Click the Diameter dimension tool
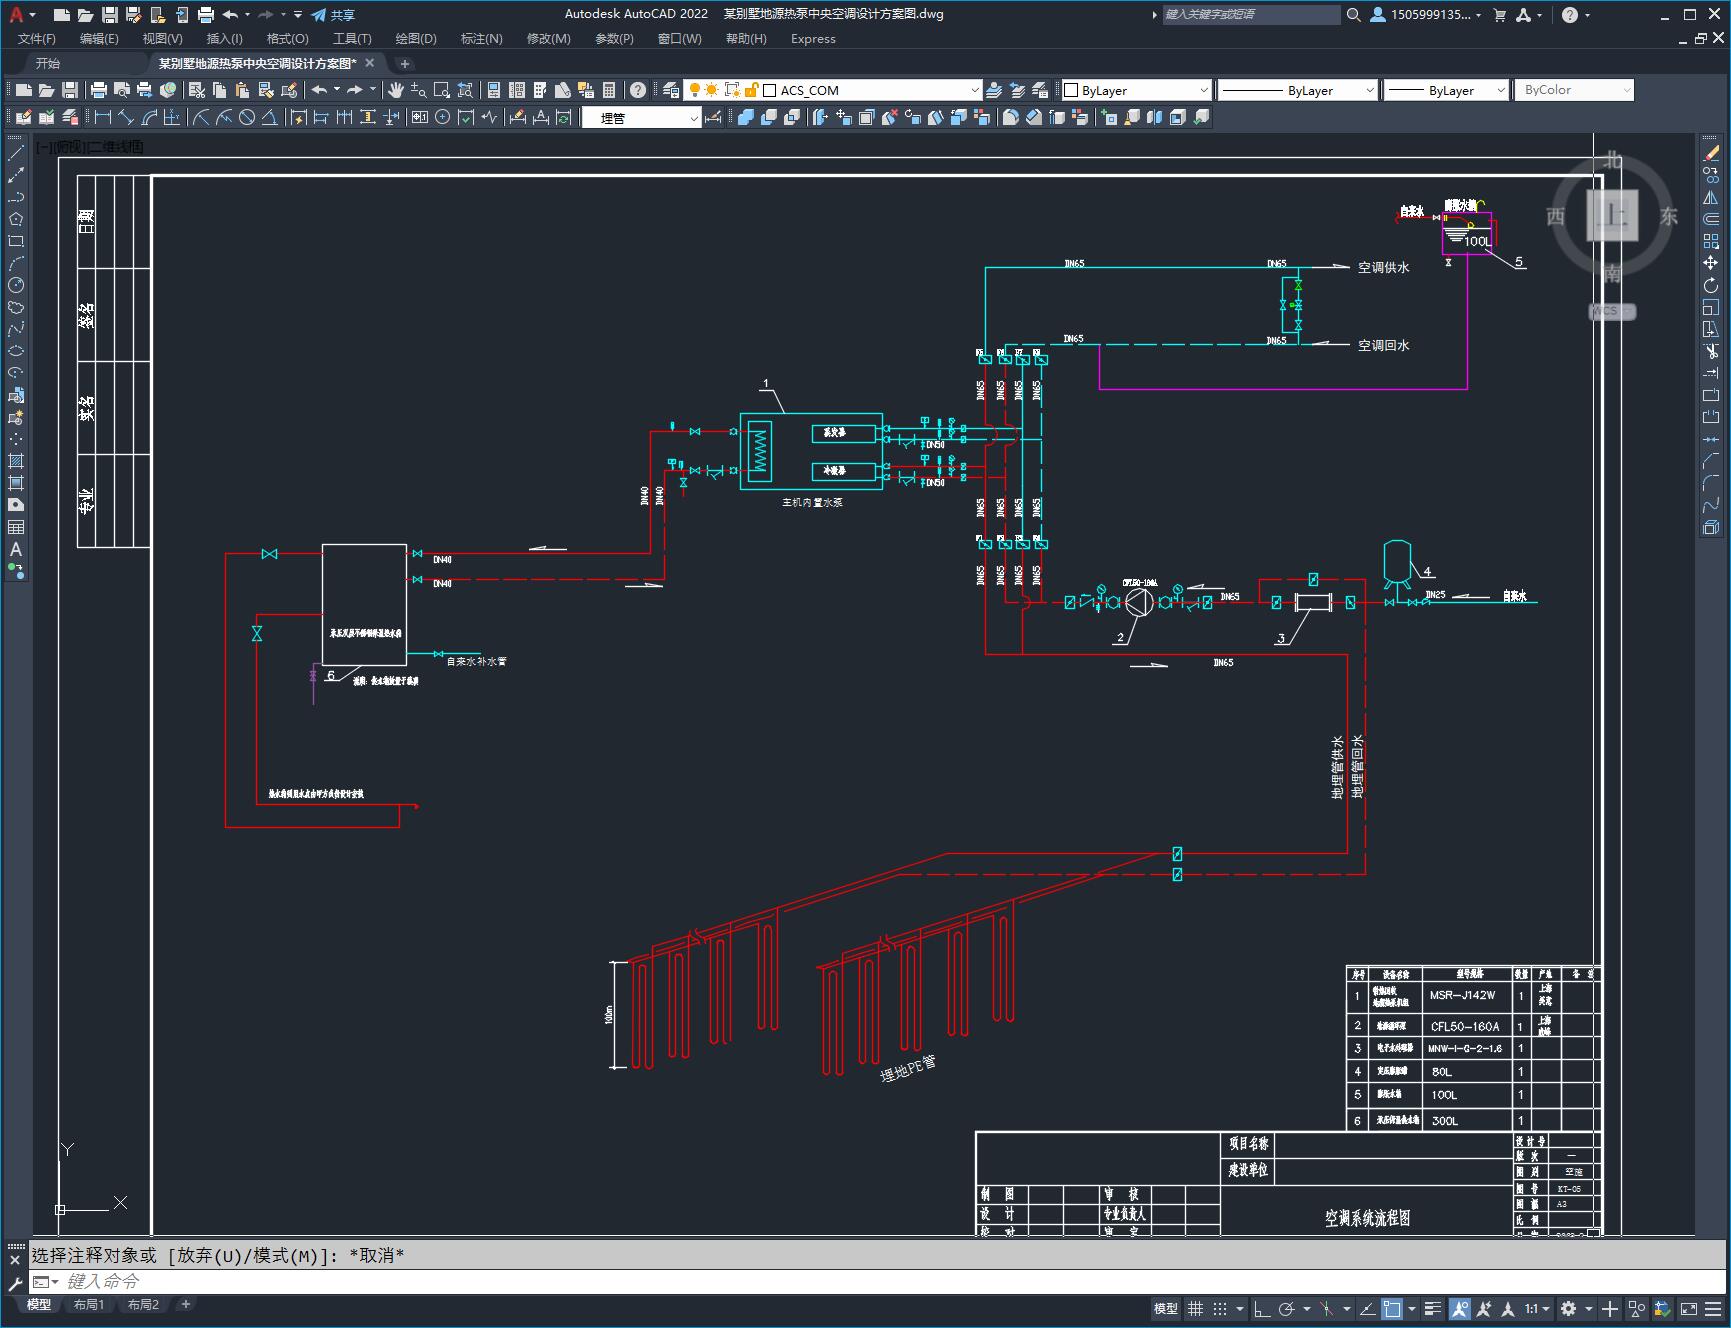Image resolution: width=1731 pixels, height=1328 pixels. [247, 117]
